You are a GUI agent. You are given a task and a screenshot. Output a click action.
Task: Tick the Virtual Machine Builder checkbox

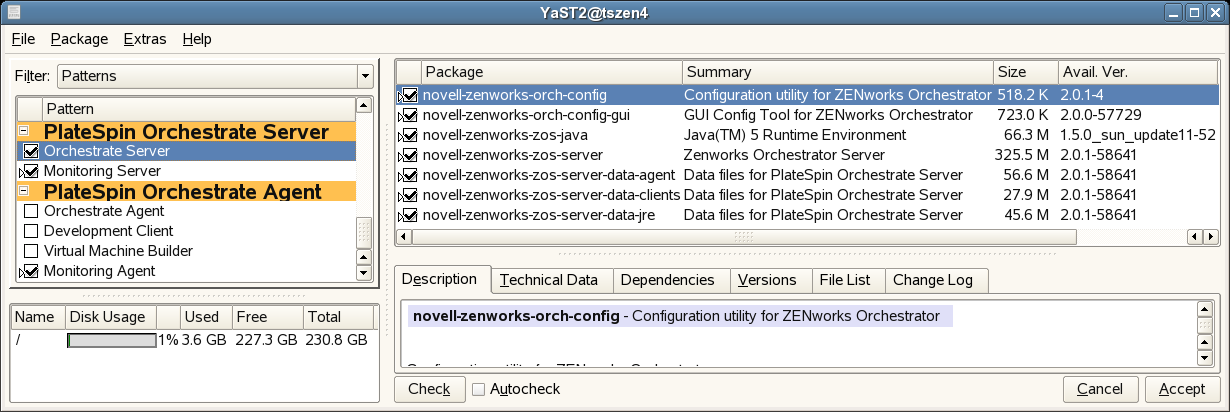31,251
